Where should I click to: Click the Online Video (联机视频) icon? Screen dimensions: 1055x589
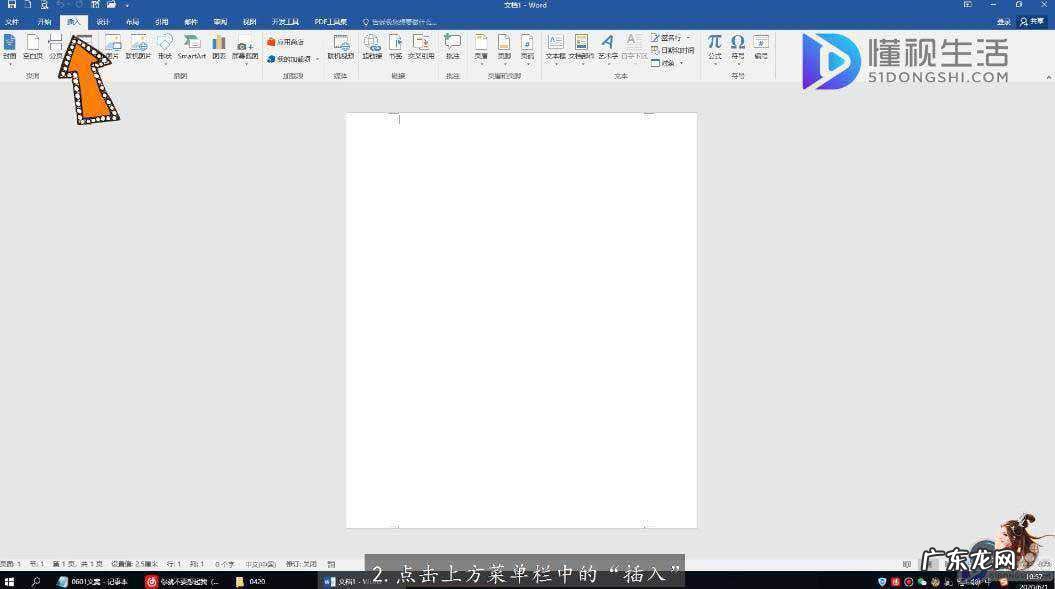341,45
